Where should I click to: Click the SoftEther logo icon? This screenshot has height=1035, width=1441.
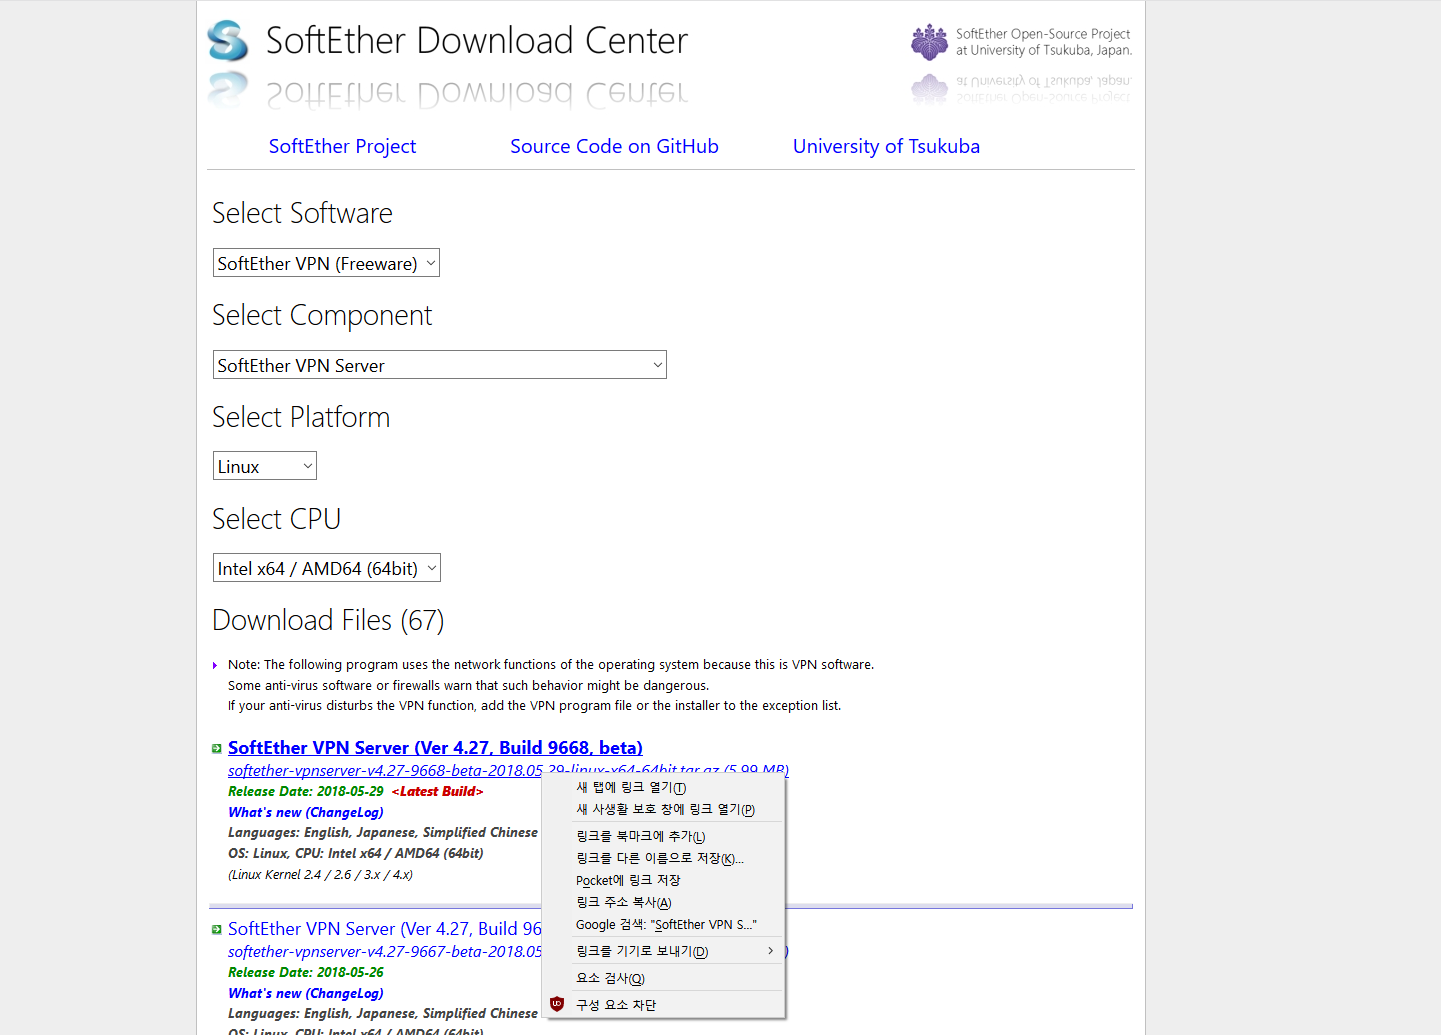coord(227,42)
